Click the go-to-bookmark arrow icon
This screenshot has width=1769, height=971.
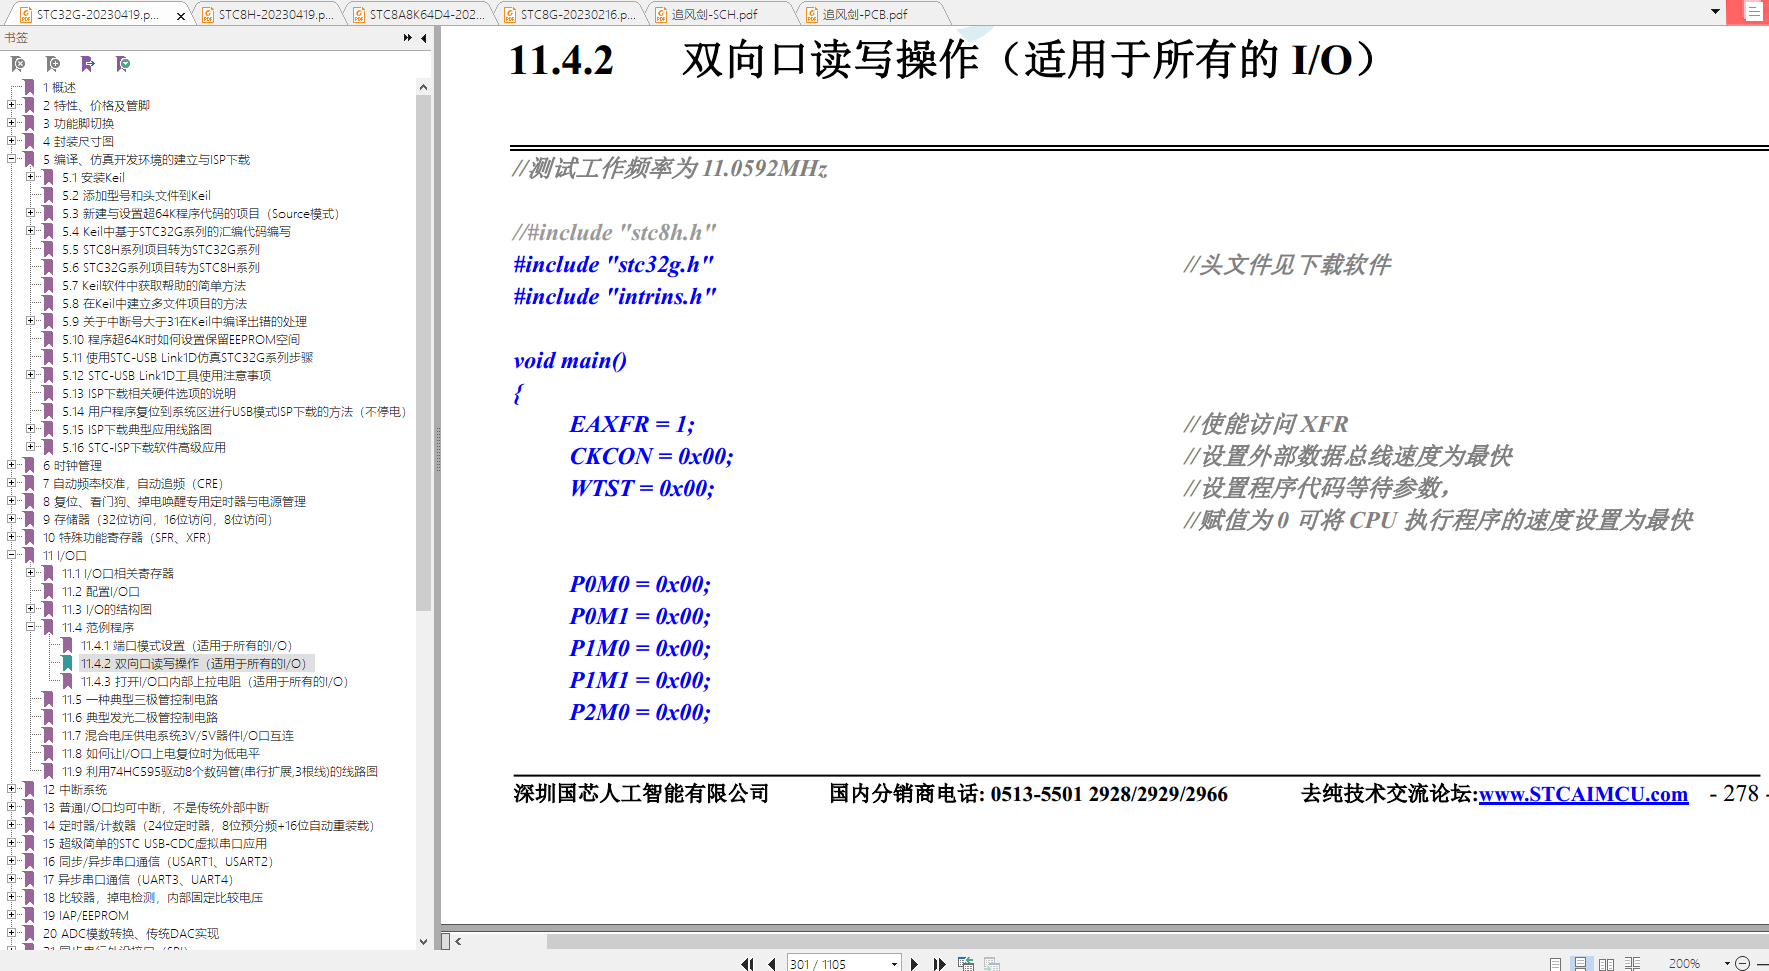click(x=88, y=64)
